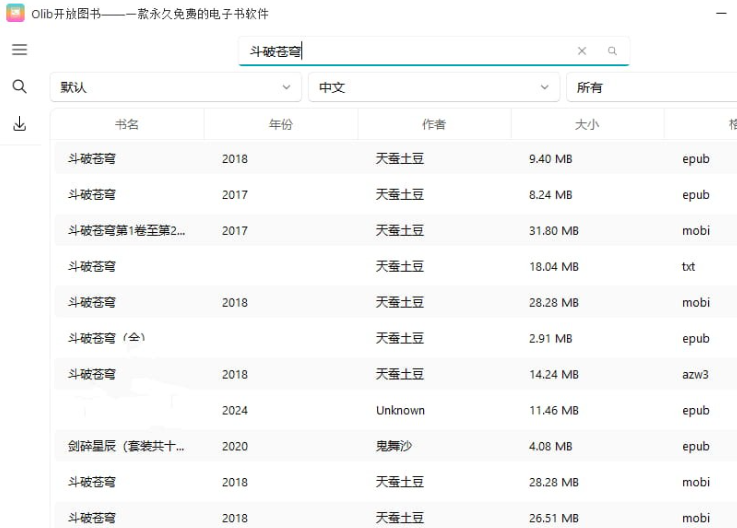Open the hamburger navigation menu
The height and width of the screenshot is (528, 737).
[19, 50]
